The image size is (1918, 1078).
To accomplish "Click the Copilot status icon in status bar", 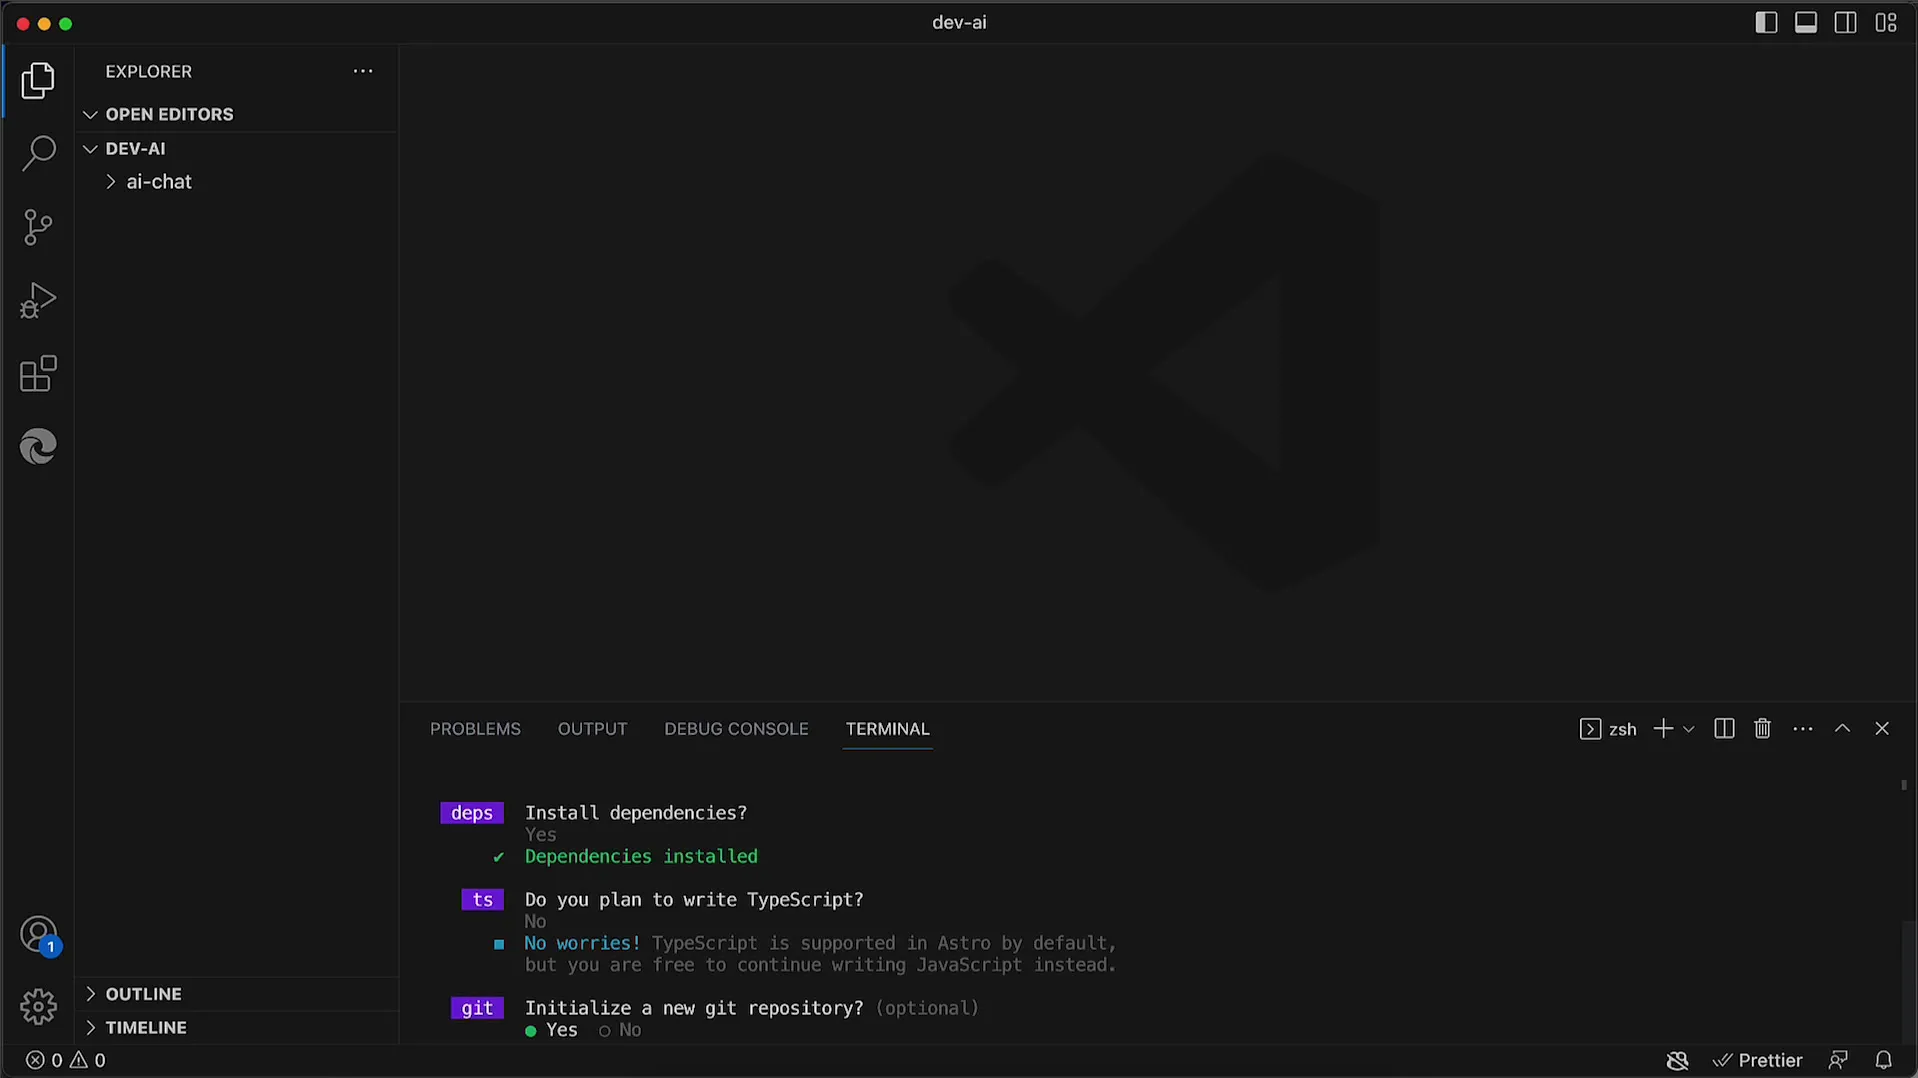I will pyautogui.click(x=1678, y=1060).
